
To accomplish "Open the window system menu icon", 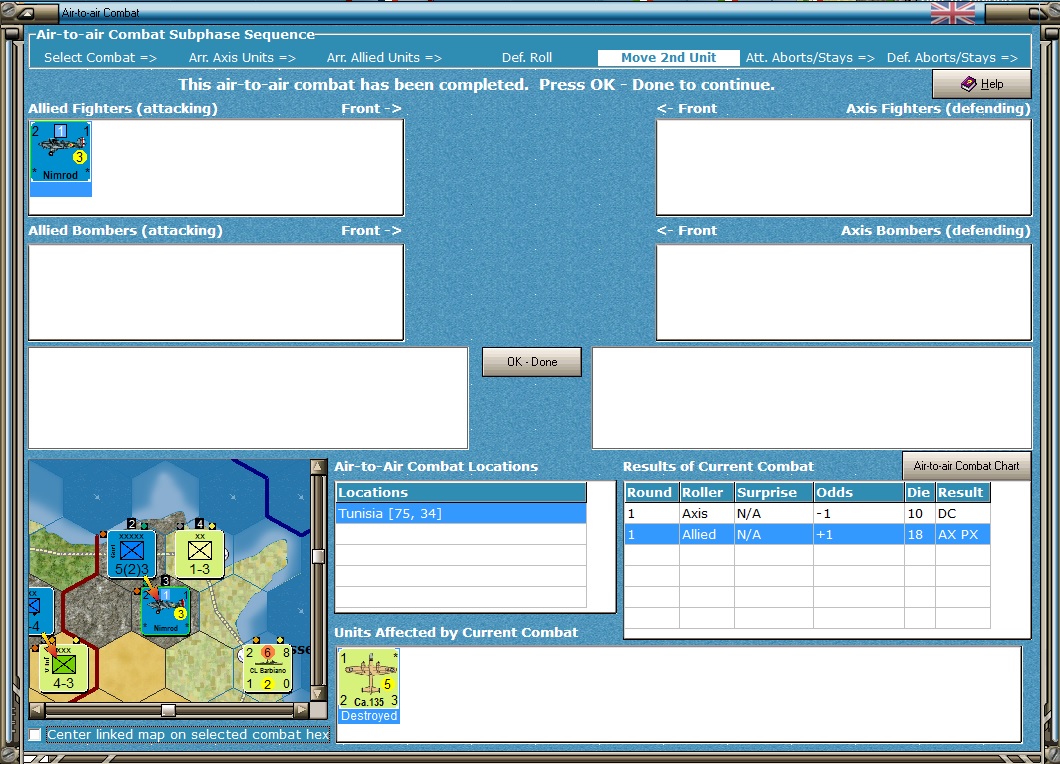I will (26, 12).
